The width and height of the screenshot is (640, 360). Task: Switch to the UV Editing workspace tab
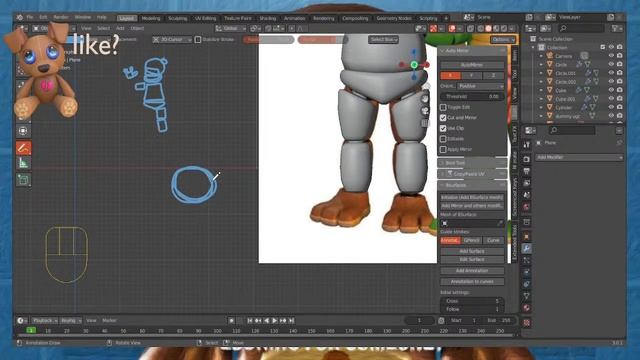[x=205, y=18]
